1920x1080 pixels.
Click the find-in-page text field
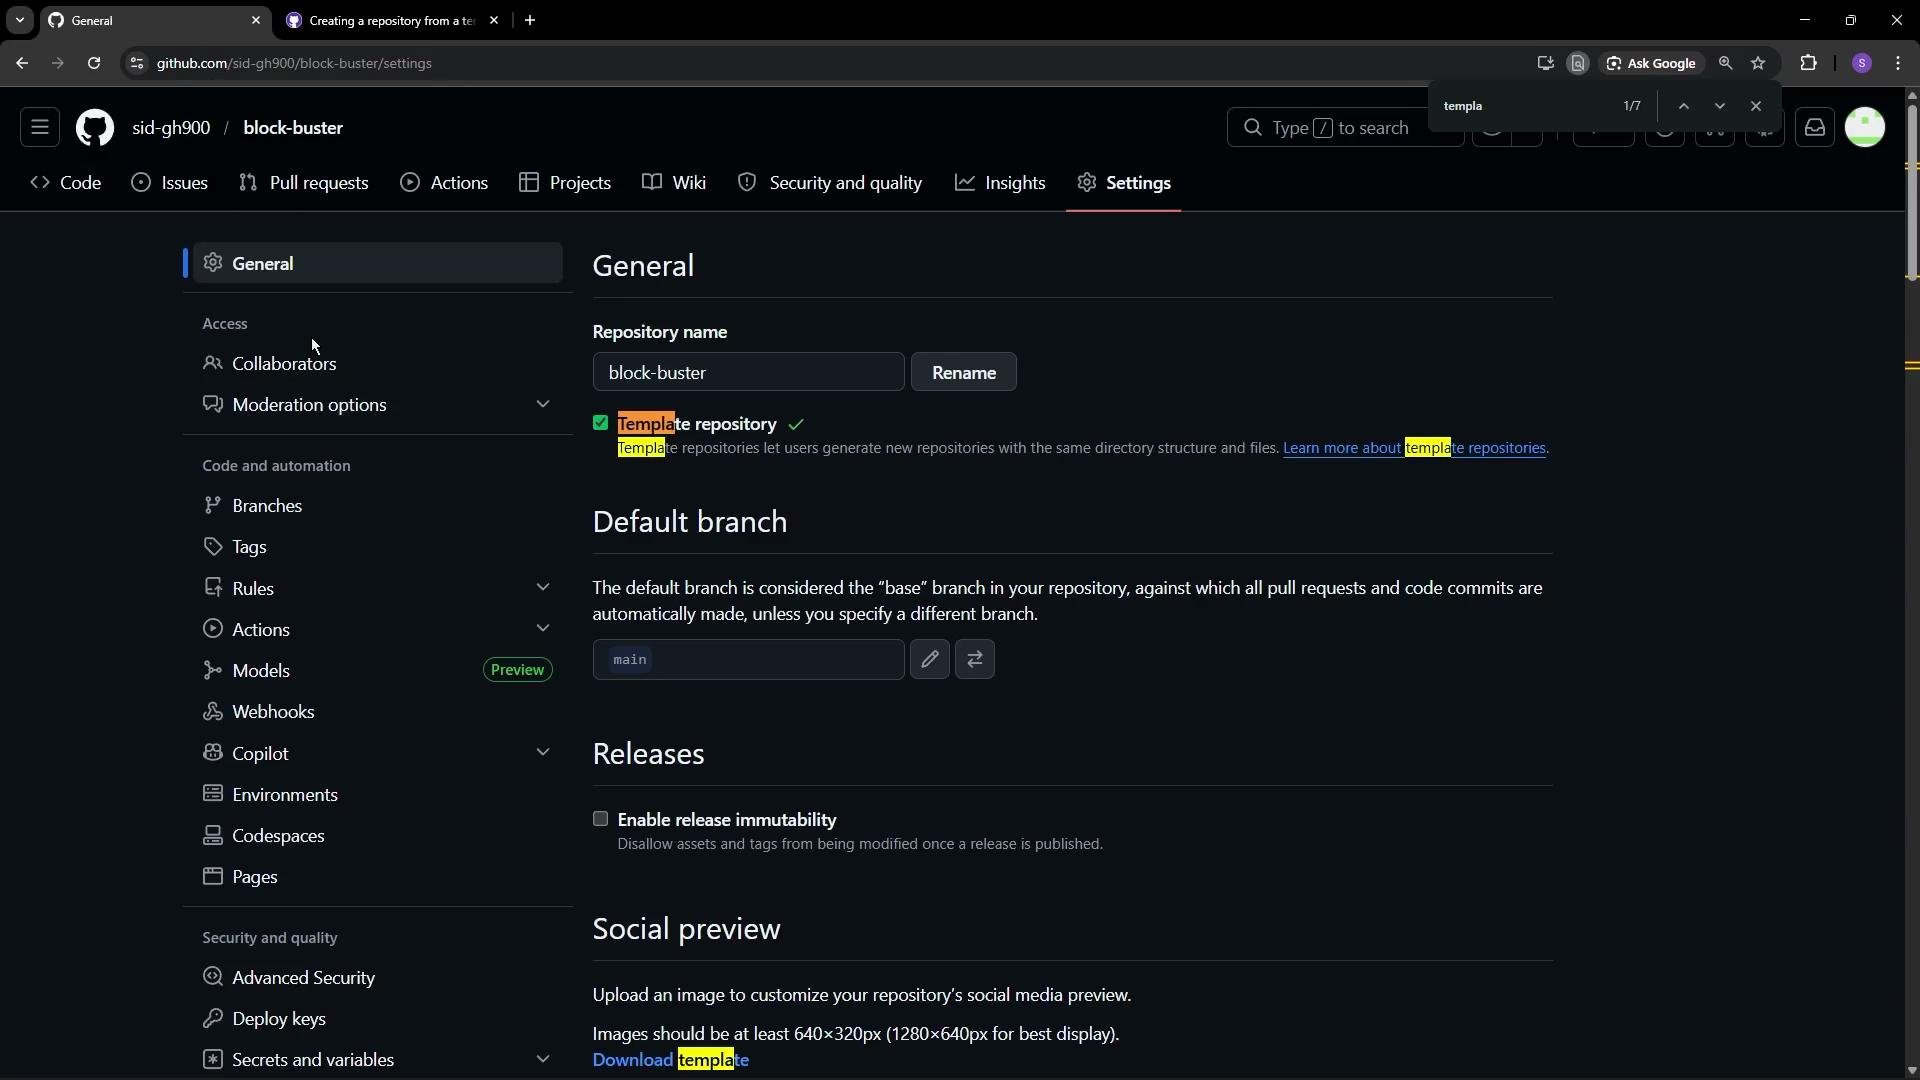(1525, 106)
